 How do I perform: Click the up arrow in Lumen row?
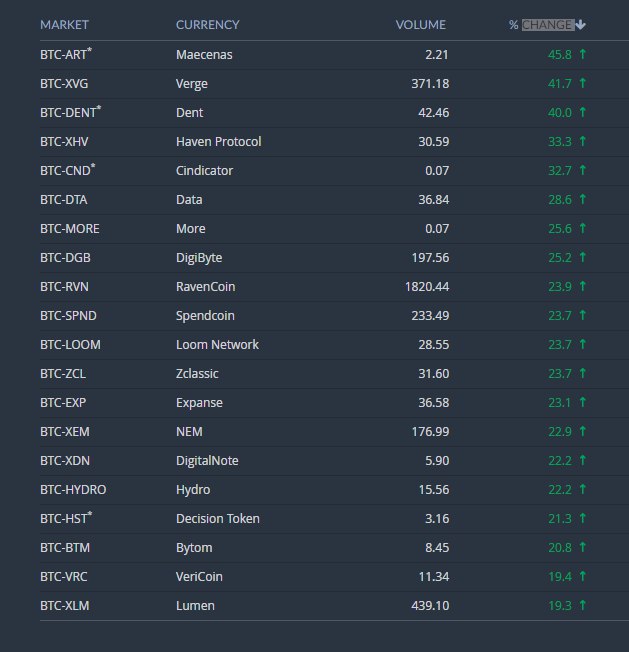click(x=583, y=605)
